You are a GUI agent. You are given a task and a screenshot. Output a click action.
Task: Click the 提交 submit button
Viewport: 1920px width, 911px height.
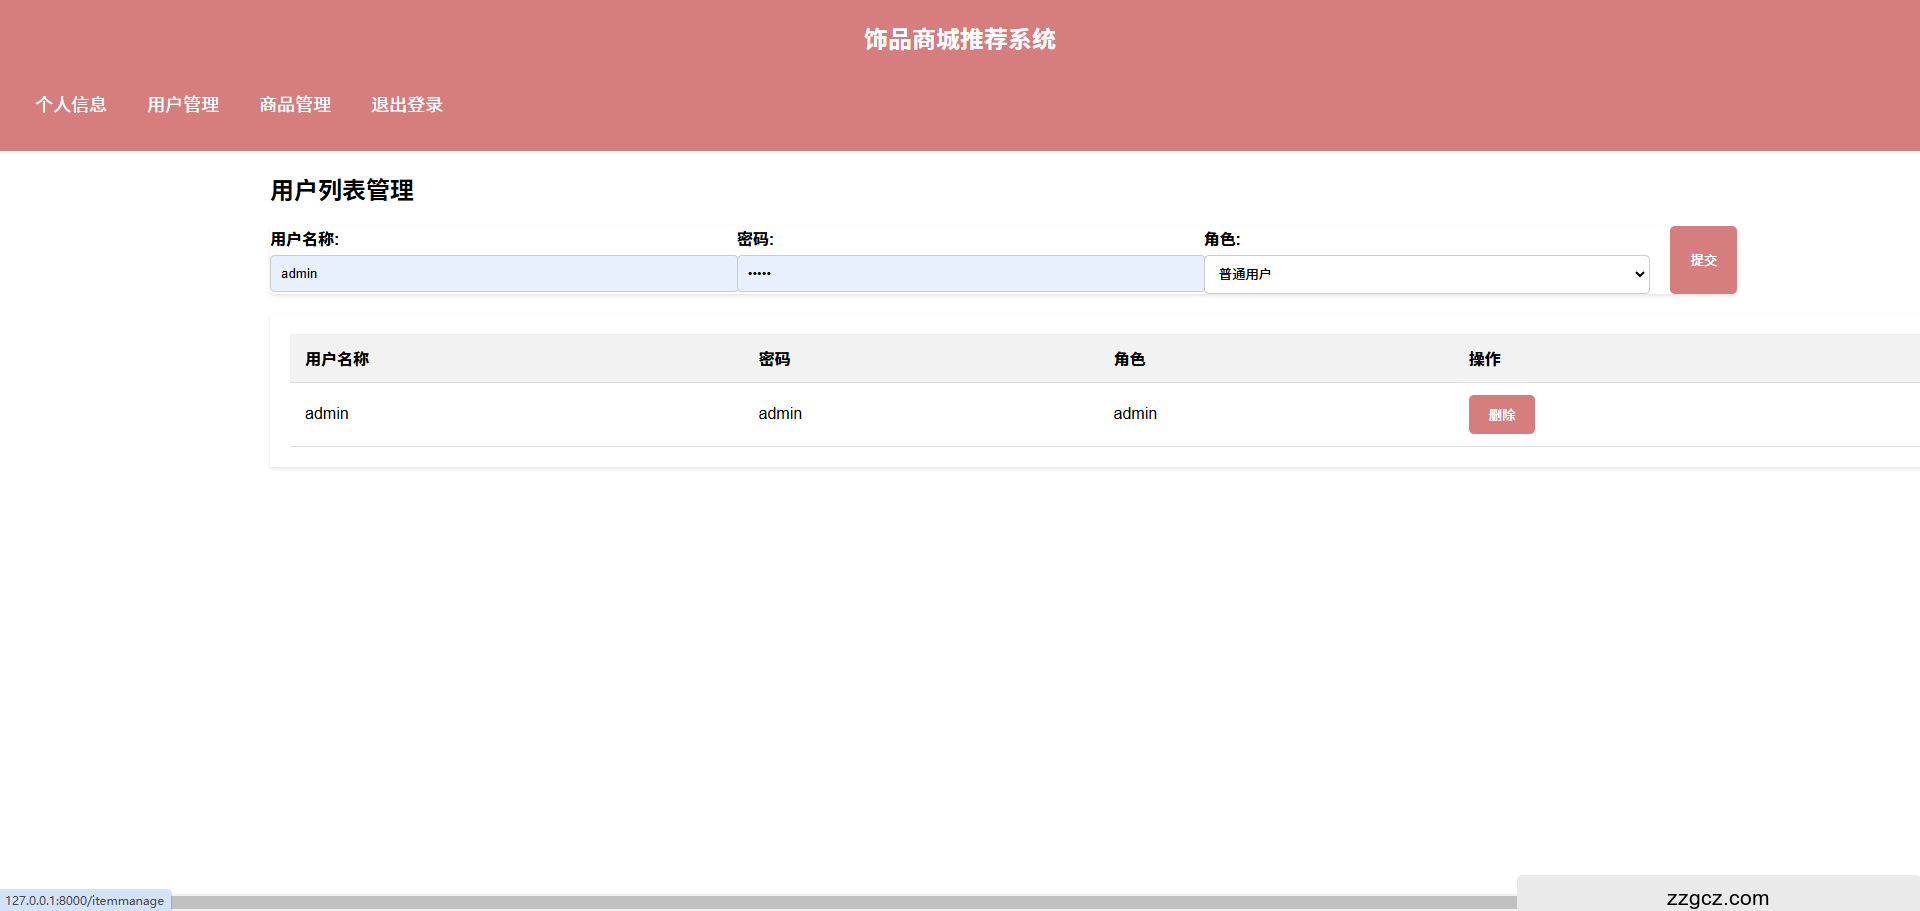pos(1703,259)
